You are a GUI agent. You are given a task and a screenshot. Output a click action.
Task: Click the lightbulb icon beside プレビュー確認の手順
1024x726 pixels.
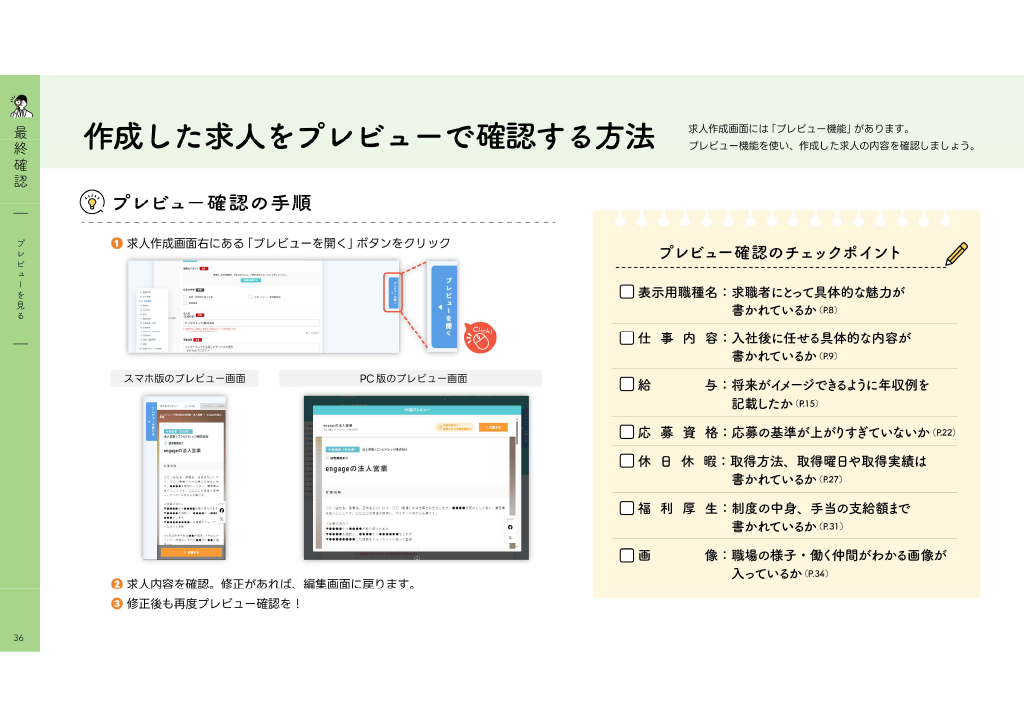point(92,202)
